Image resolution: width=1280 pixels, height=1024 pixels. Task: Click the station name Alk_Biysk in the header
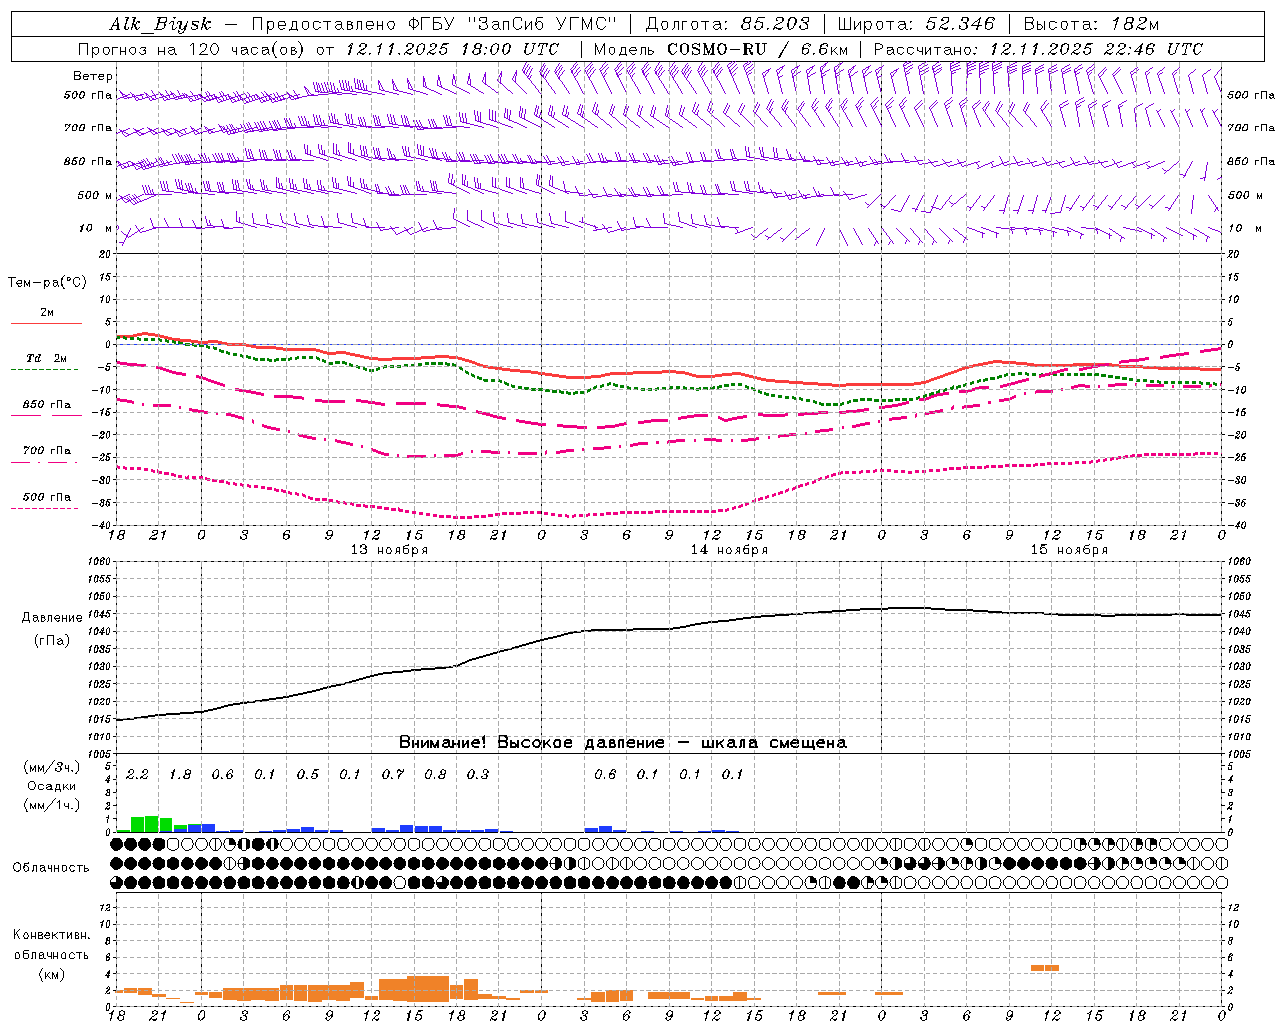[x=160, y=24]
